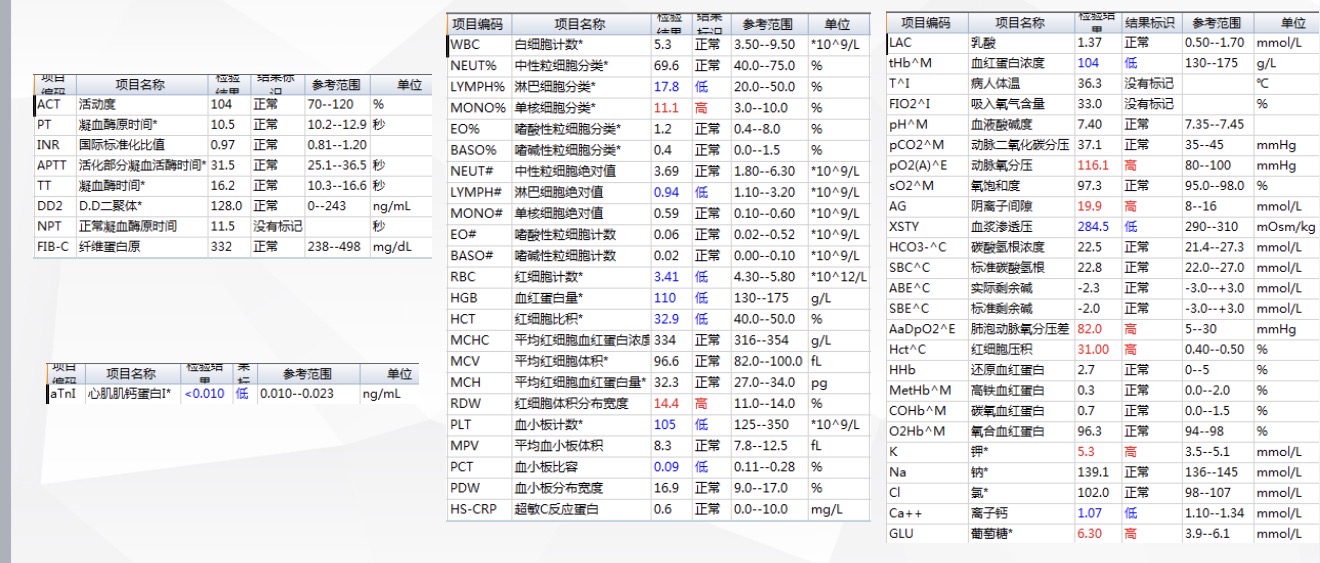Click the high MONO% value 11.1

click(x=666, y=108)
